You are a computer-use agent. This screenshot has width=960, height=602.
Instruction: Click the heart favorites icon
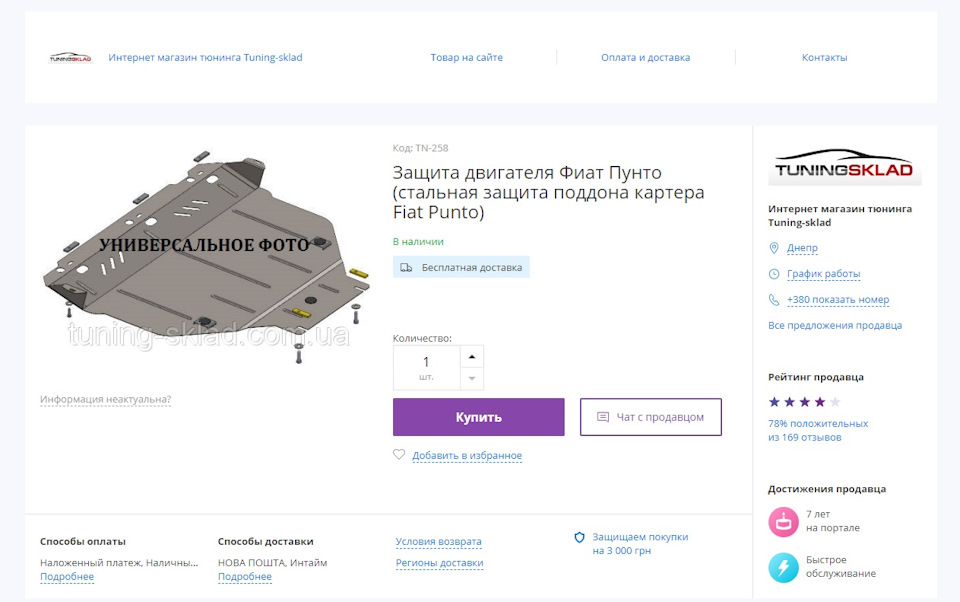point(399,454)
